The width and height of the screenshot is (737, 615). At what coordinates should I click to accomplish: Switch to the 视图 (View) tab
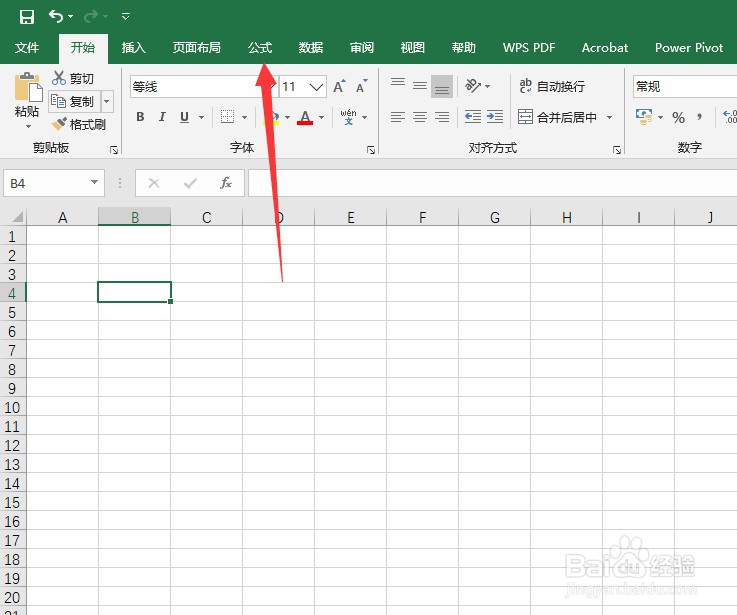pos(413,47)
